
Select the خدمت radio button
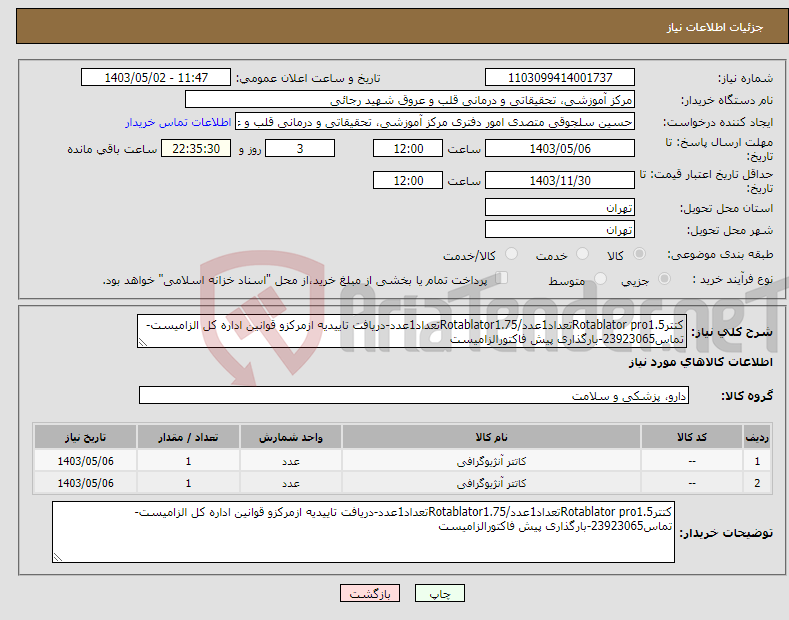[x=582, y=254]
